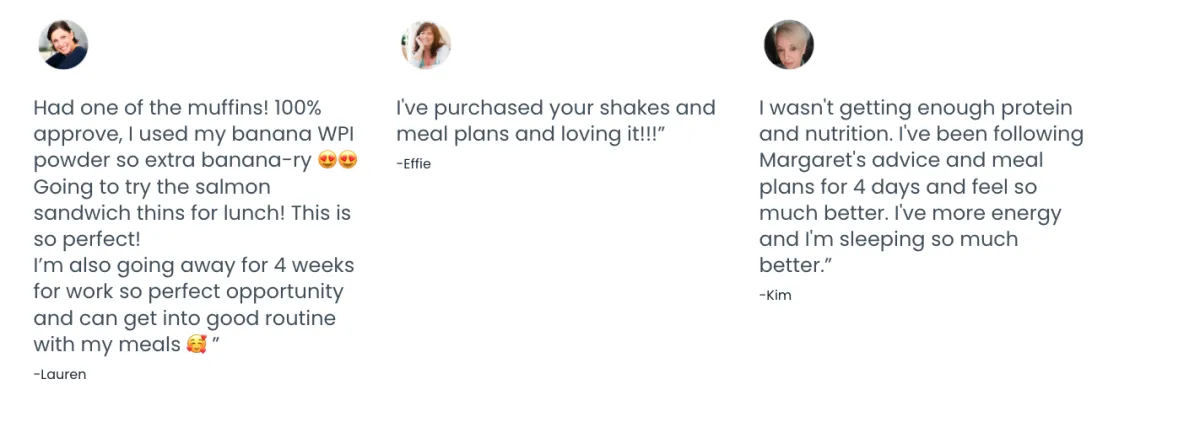Click "plans for 4 days and feel so" line
This screenshot has width=1200, height=427.
click(x=898, y=187)
